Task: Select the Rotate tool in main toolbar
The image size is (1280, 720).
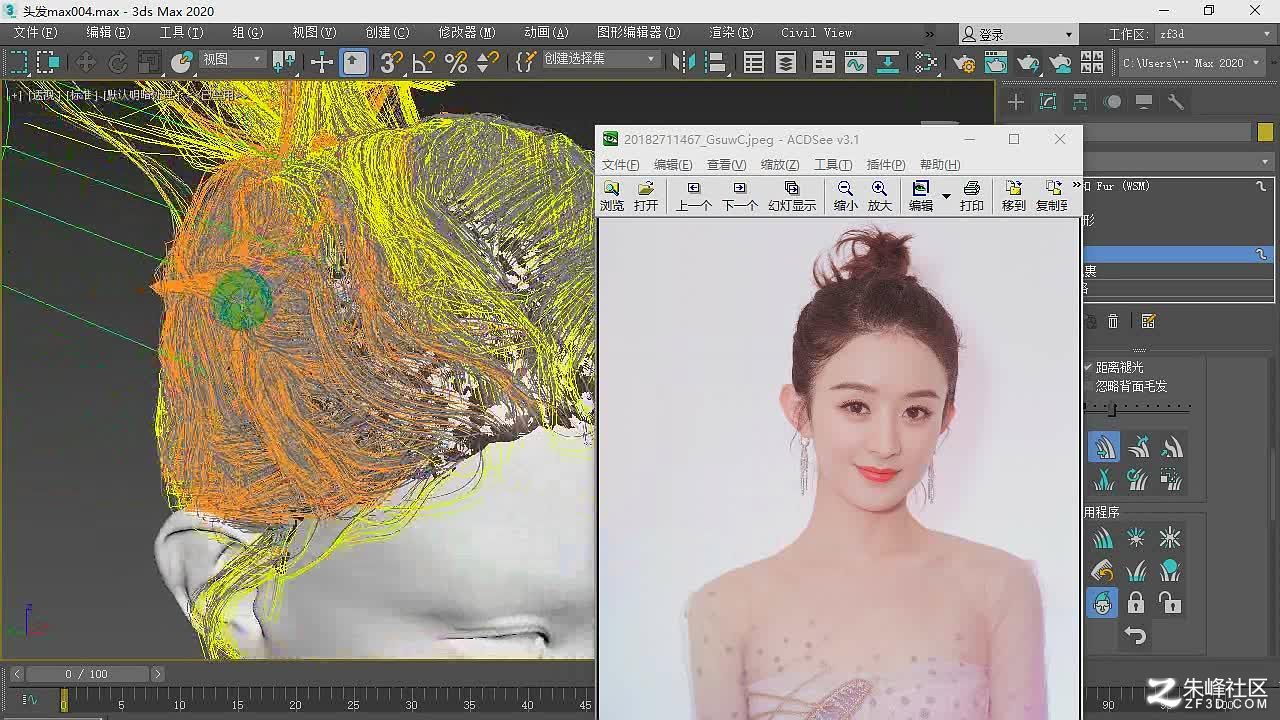Action: (118, 62)
